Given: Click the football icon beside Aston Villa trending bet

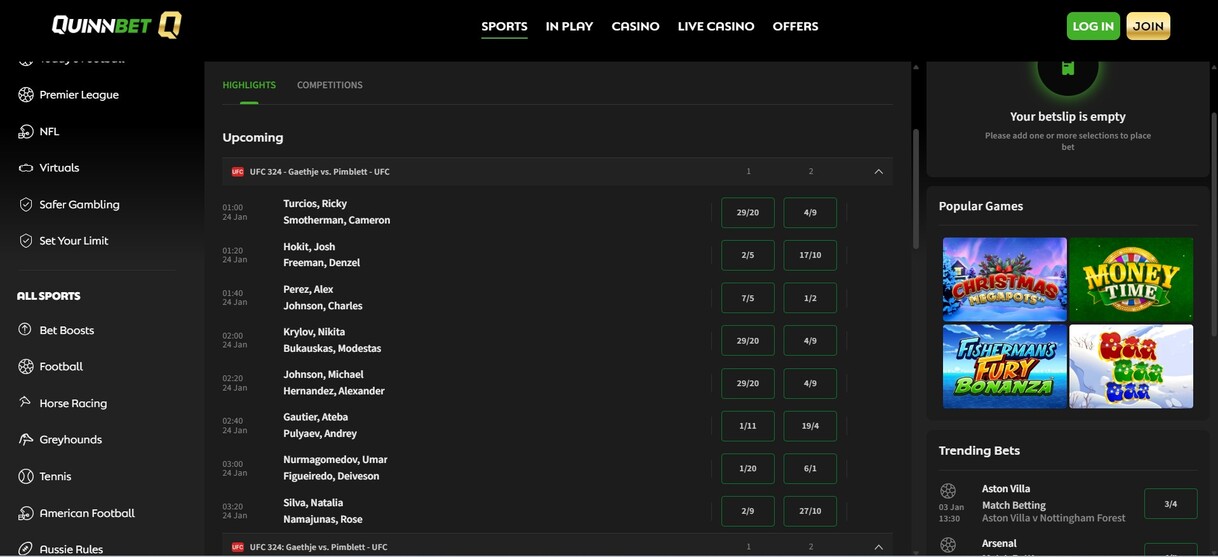Looking at the screenshot, I should tap(948, 491).
